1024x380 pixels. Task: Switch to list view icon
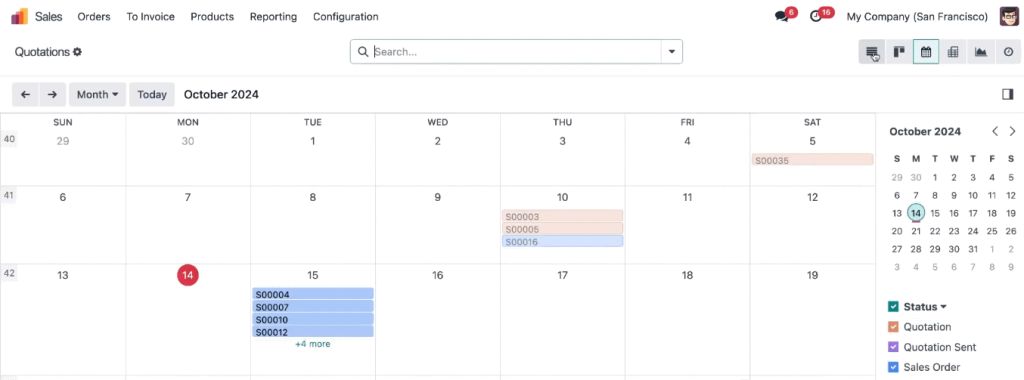click(x=872, y=52)
